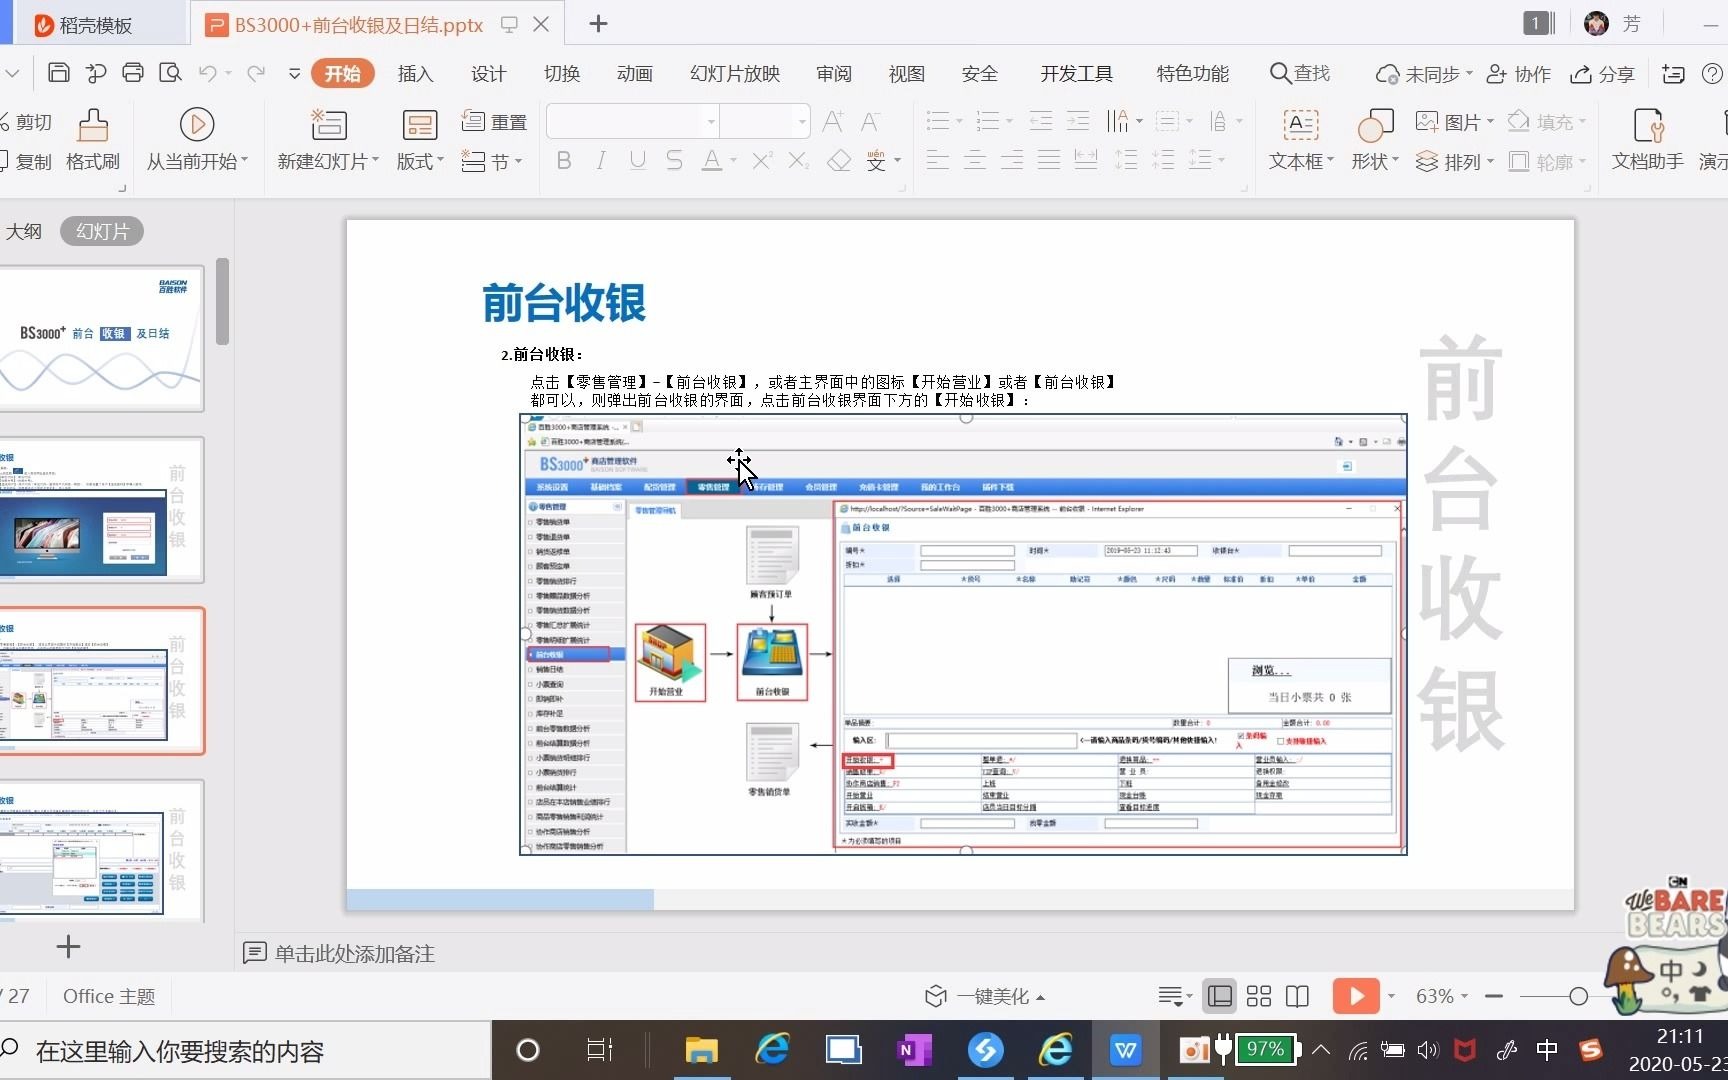Click the 查找 search button
This screenshot has height=1080, width=1728.
click(1300, 73)
